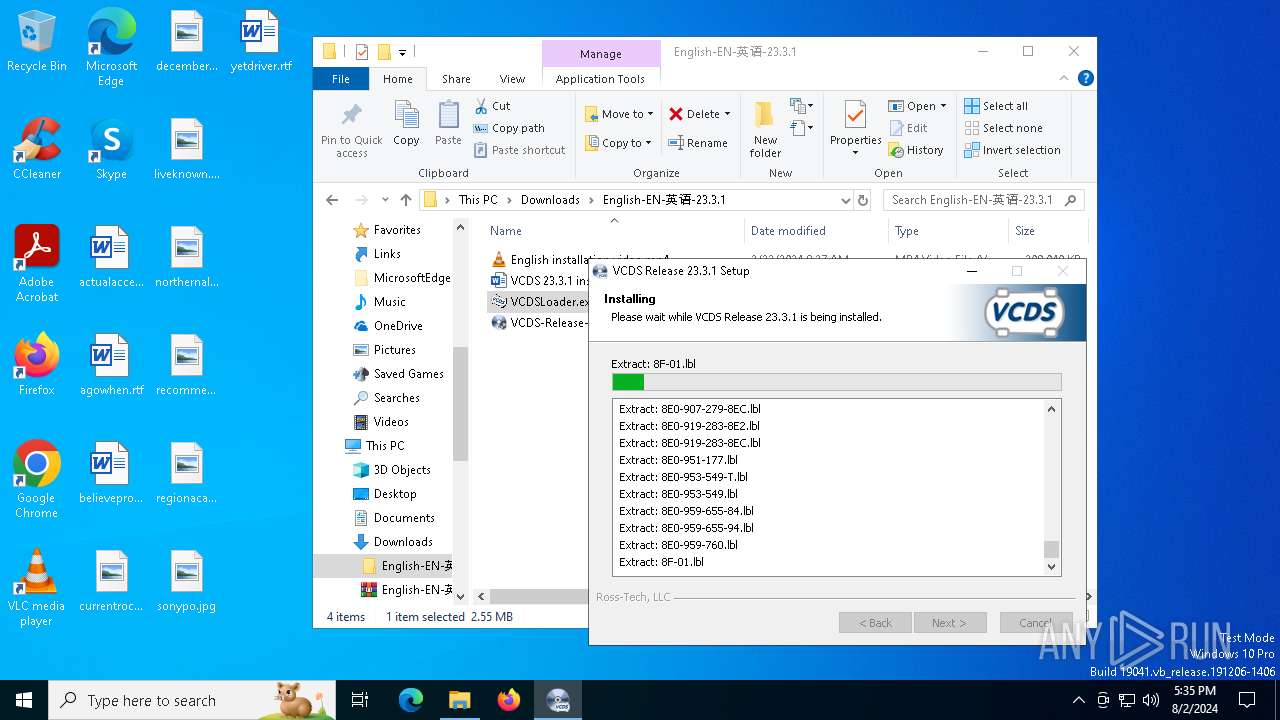1280x720 pixels.
Task: Open Microsoft Edge from taskbar
Action: [x=411, y=700]
